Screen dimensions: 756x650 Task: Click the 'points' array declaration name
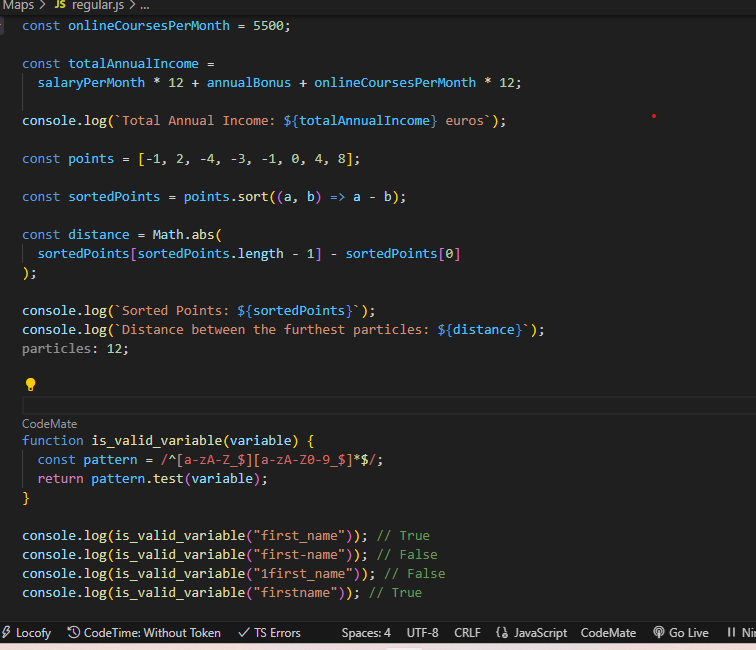[x=91, y=159]
